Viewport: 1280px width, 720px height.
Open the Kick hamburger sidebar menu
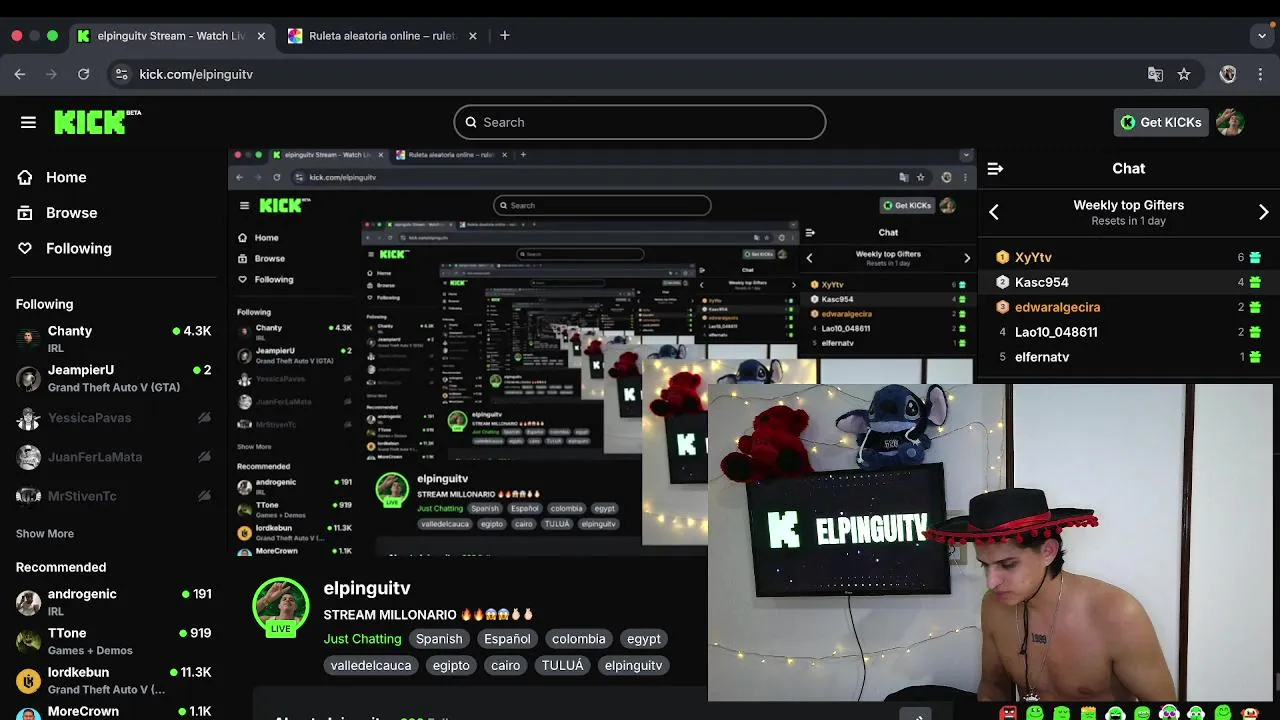28,122
